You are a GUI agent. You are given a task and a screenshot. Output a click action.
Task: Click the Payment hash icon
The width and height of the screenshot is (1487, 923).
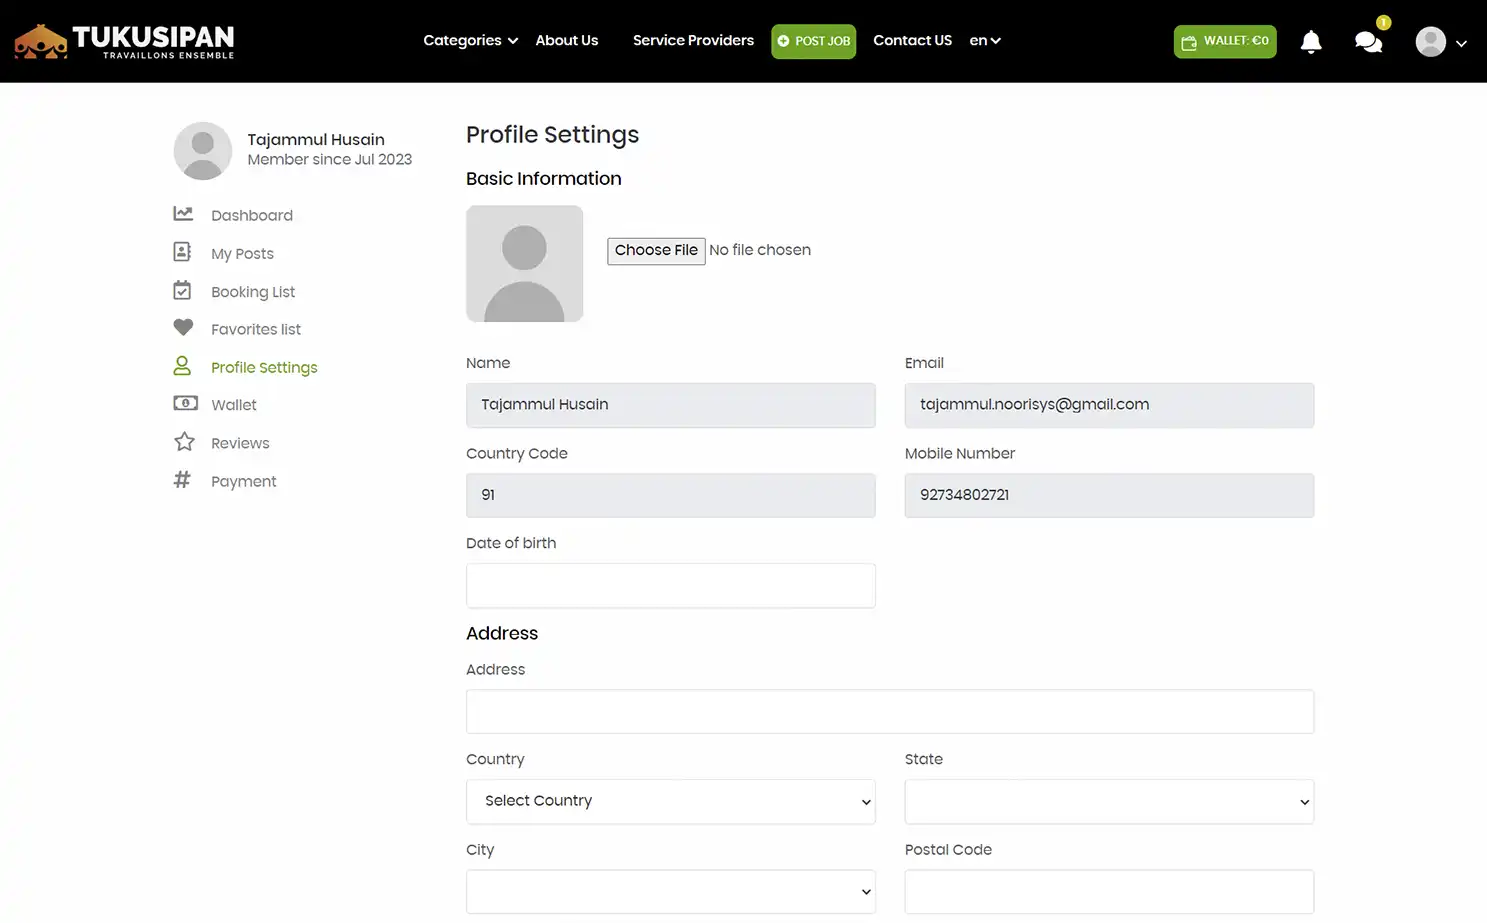(182, 479)
